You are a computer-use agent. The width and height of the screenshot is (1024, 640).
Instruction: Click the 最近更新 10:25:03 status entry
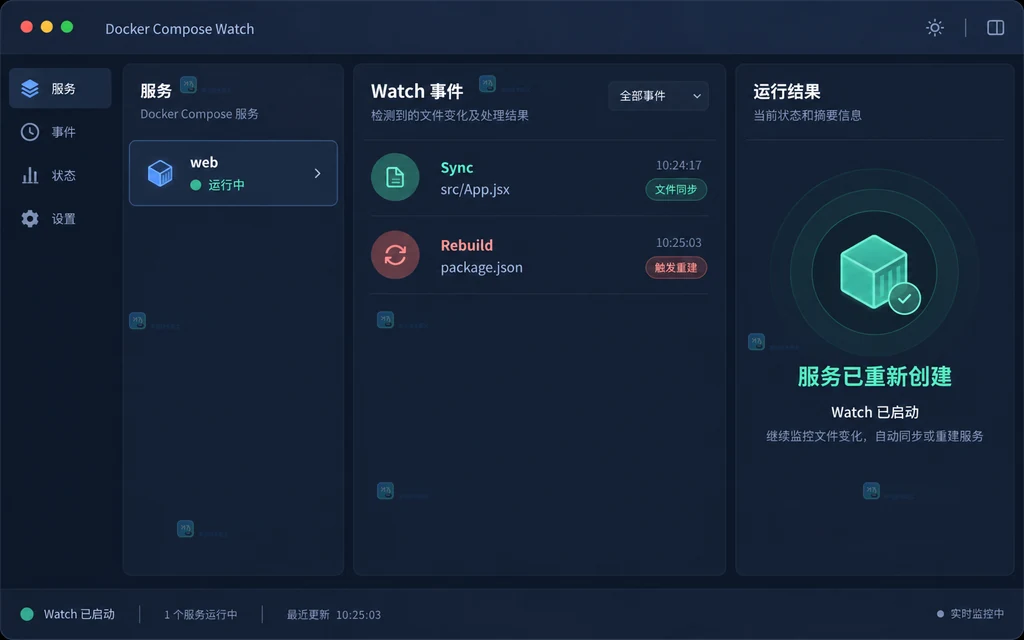coord(334,615)
